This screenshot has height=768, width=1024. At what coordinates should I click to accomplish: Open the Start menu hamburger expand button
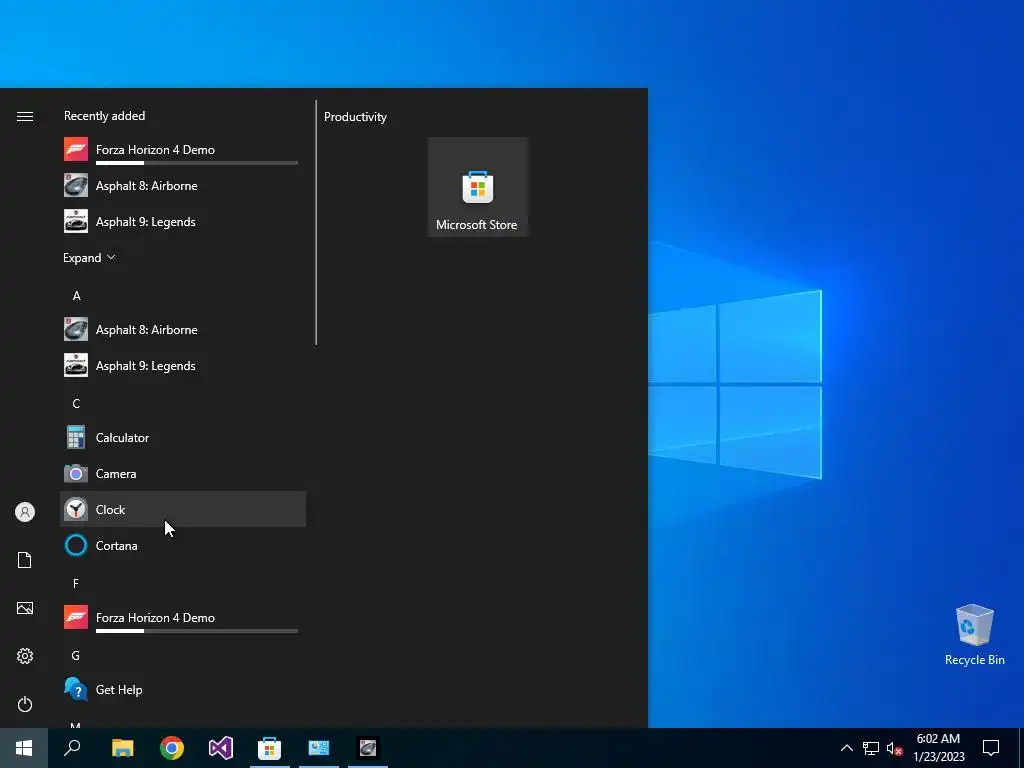point(25,116)
